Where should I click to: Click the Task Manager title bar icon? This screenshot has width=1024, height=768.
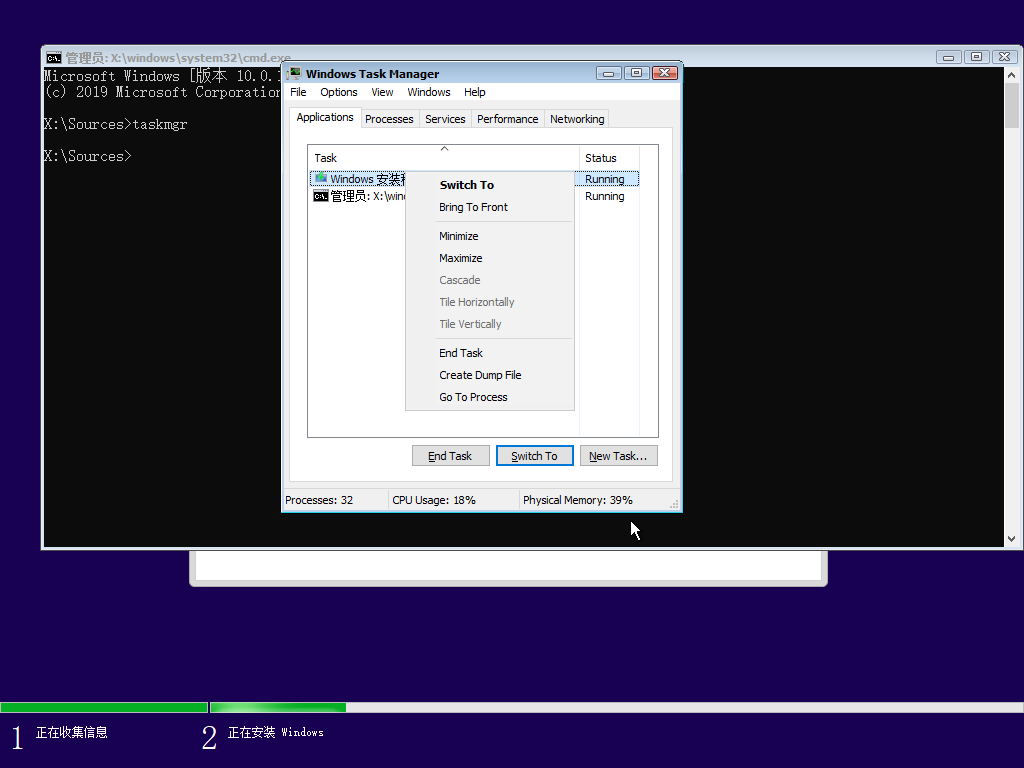295,73
